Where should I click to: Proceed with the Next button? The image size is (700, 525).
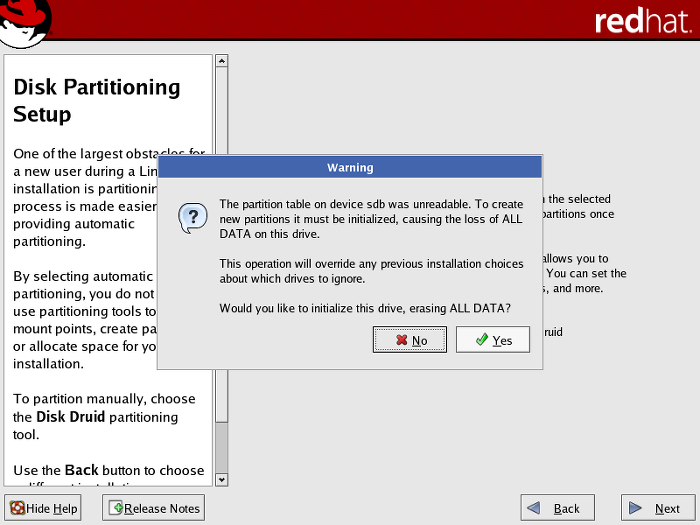(x=657, y=508)
